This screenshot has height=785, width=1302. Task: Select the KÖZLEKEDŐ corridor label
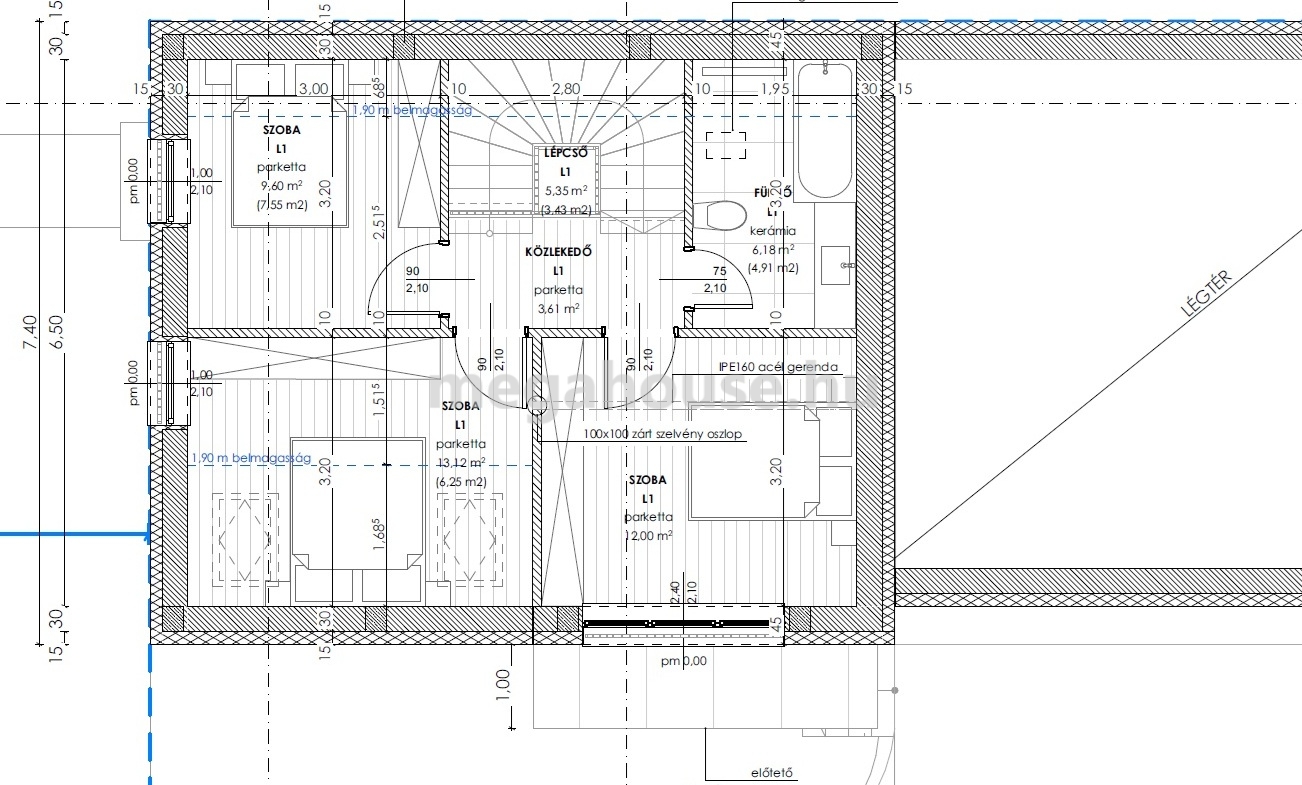tap(558, 251)
